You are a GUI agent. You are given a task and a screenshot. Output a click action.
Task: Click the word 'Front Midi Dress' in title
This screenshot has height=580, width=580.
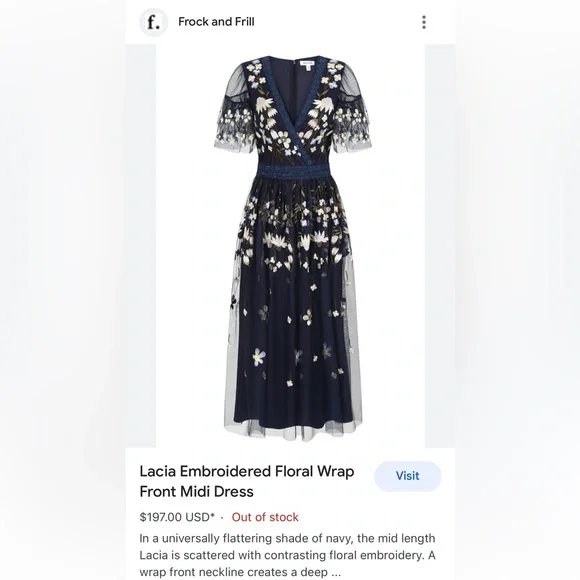(196, 492)
